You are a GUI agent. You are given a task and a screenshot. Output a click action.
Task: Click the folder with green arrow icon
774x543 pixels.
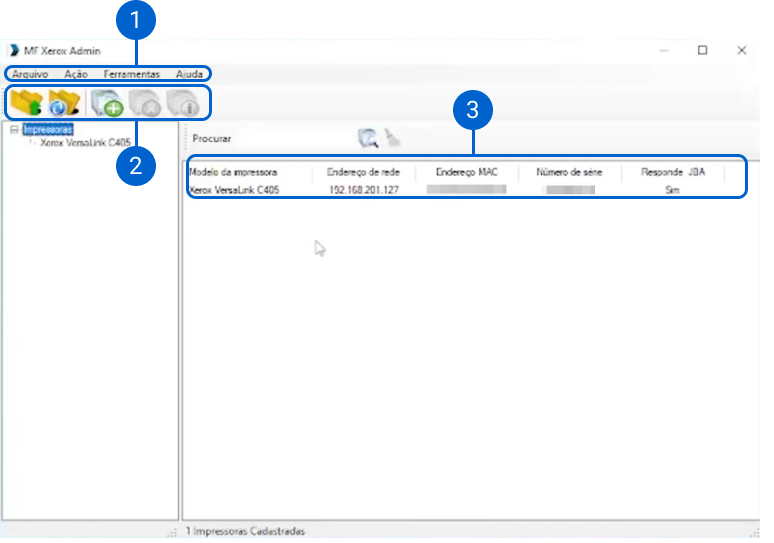click(x=27, y=102)
